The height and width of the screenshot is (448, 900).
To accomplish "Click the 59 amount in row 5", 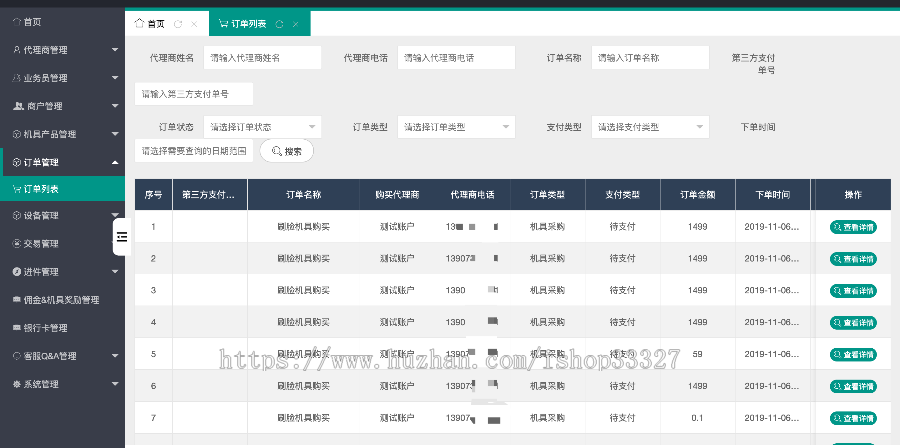I will click(x=697, y=354).
